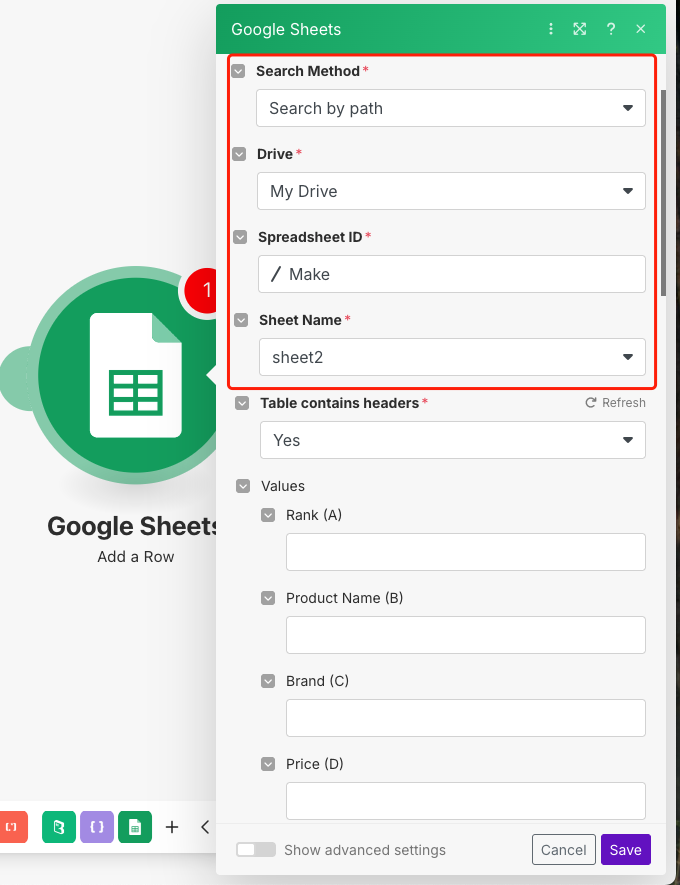Click the green Google Sheets favorite icon

click(135, 827)
